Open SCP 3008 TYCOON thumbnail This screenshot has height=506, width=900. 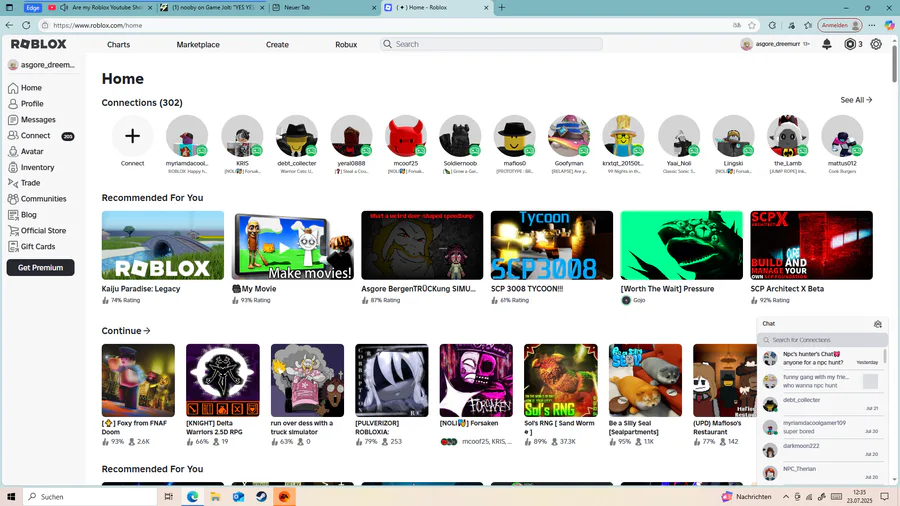click(552, 246)
